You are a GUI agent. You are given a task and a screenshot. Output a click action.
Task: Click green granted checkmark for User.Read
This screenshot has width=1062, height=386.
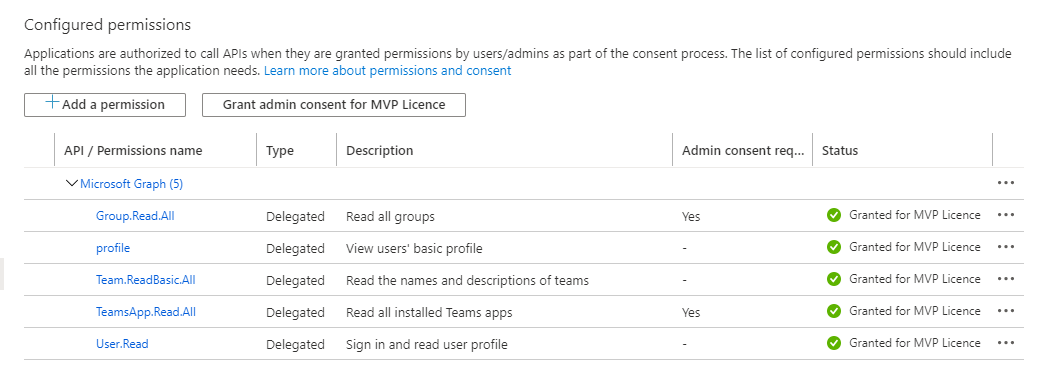pyautogui.click(x=834, y=343)
